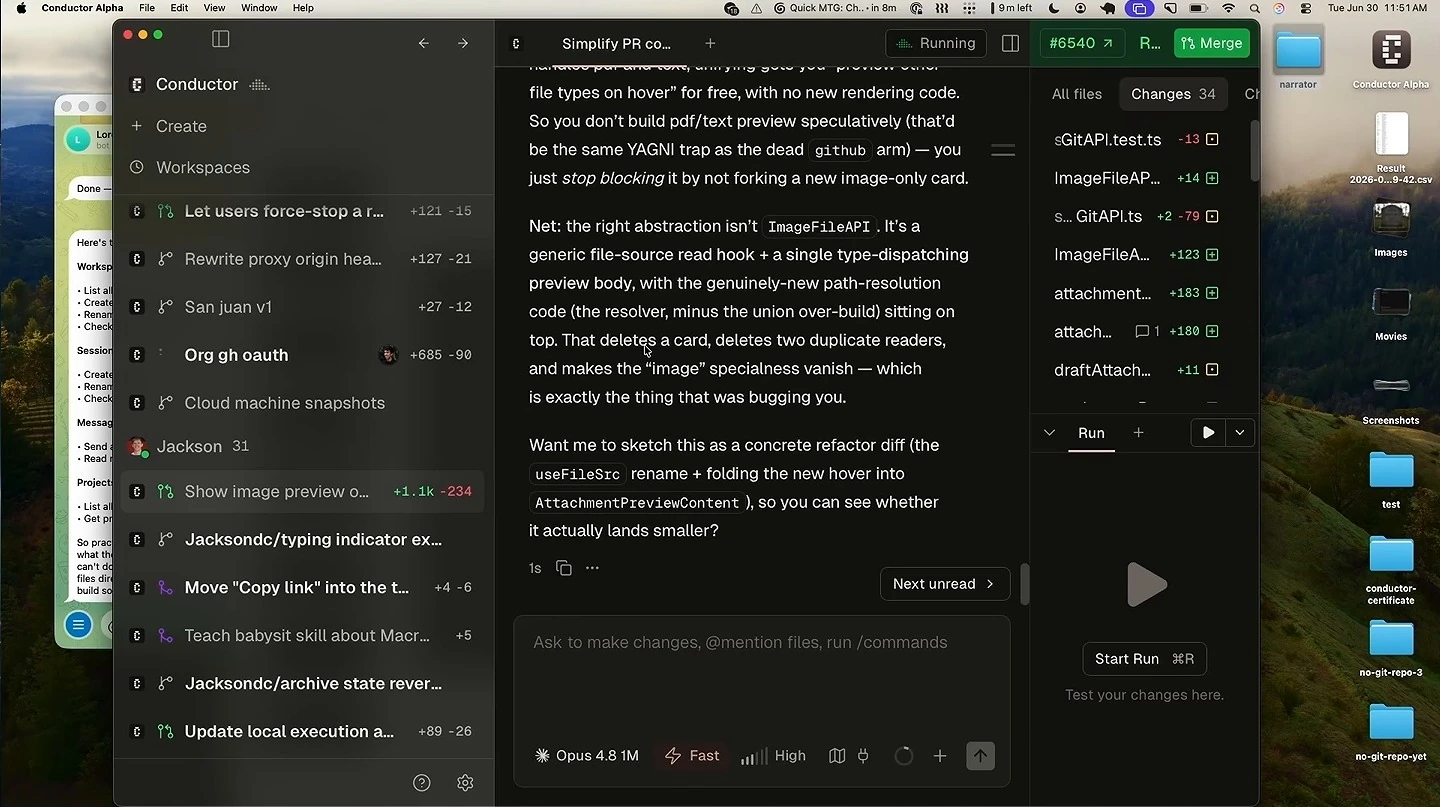Viewport: 1440px width, 807px height.
Task: Copy the assistant message
Action: point(564,568)
